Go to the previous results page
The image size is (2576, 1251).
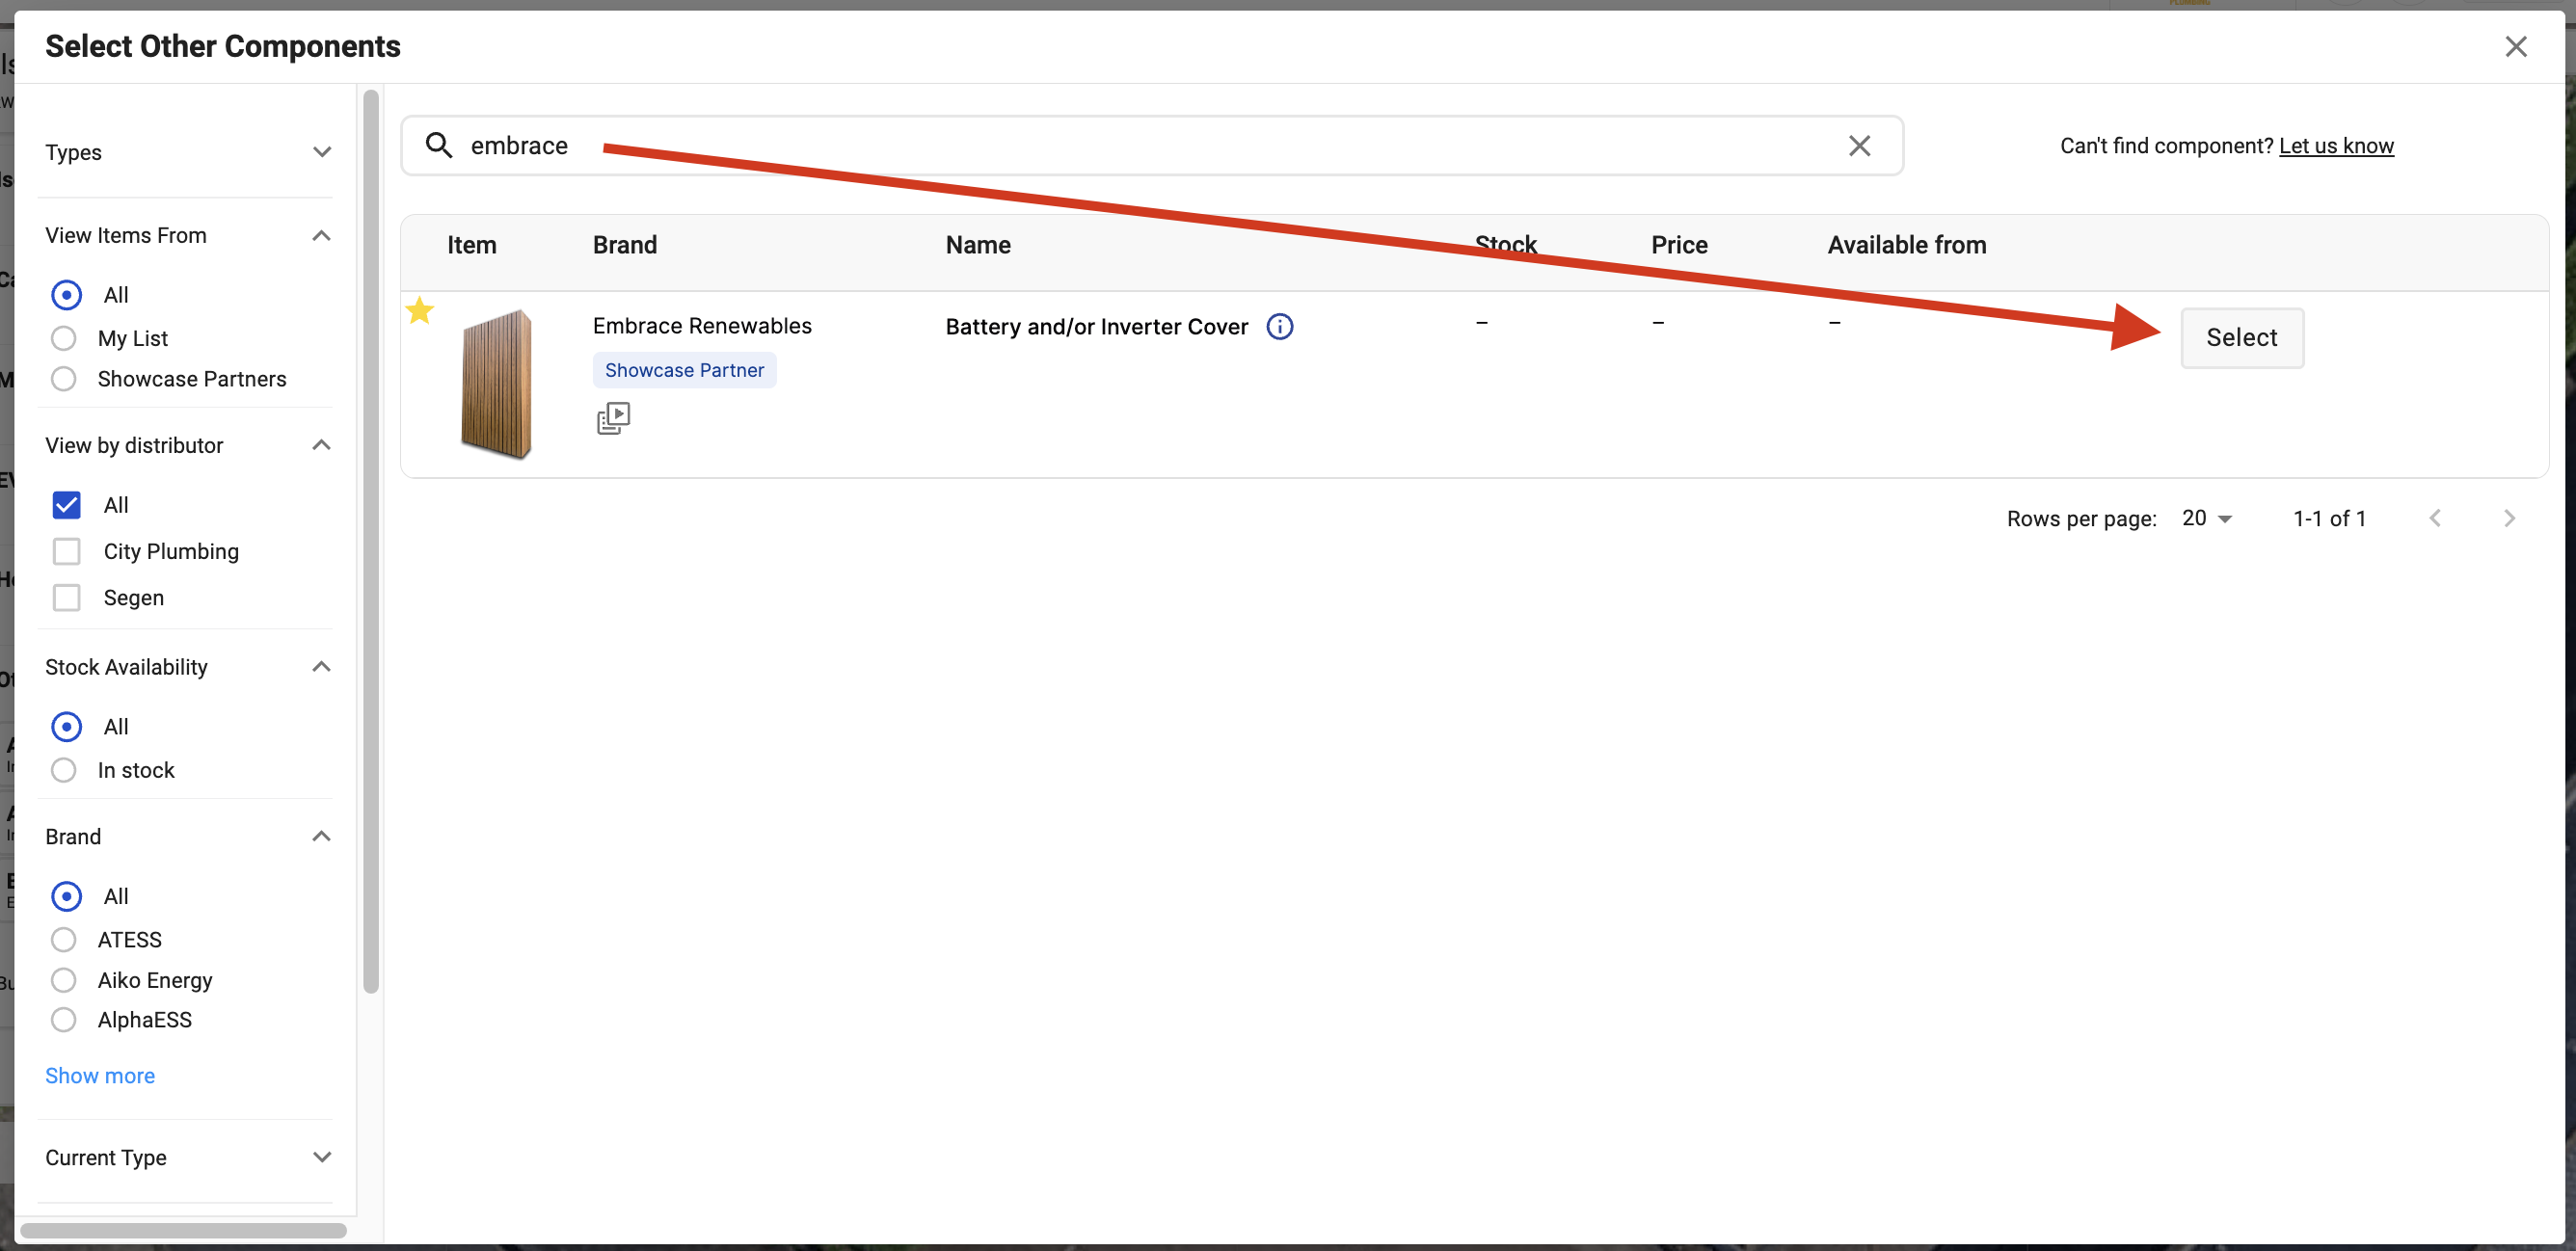[x=2435, y=518]
